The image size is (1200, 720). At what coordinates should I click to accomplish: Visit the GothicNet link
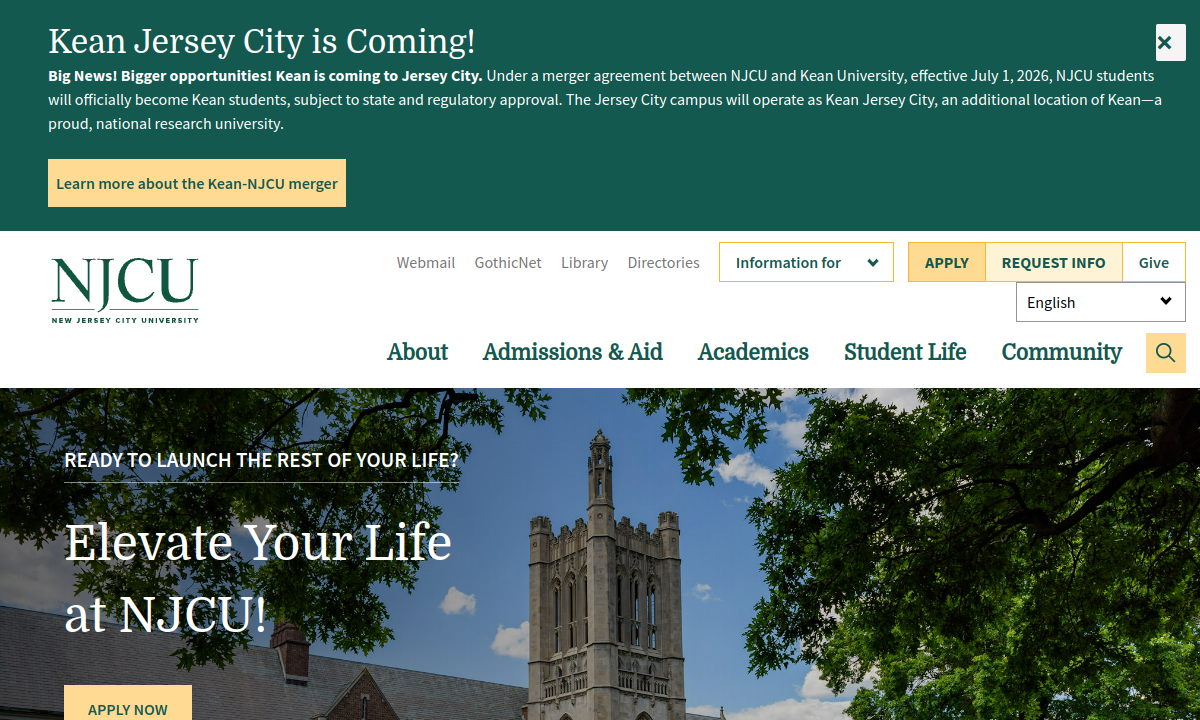pyautogui.click(x=508, y=263)
